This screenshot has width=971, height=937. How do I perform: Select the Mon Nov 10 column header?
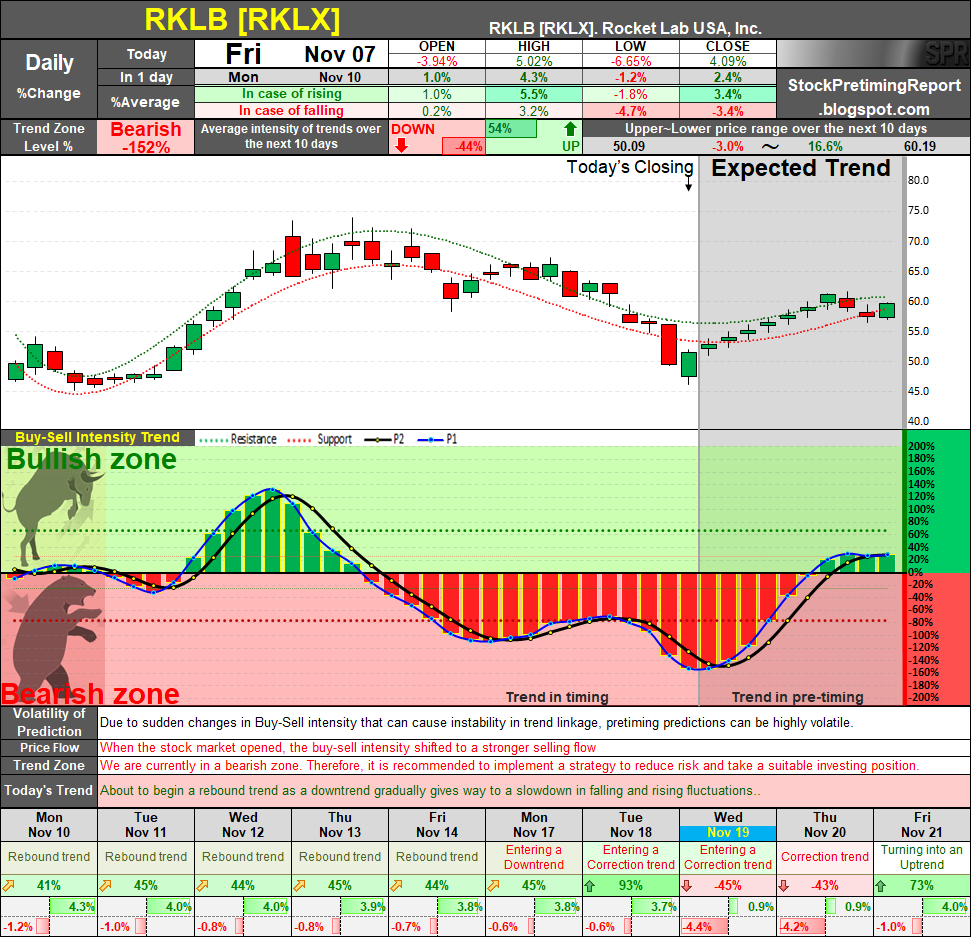coord(49,825)
